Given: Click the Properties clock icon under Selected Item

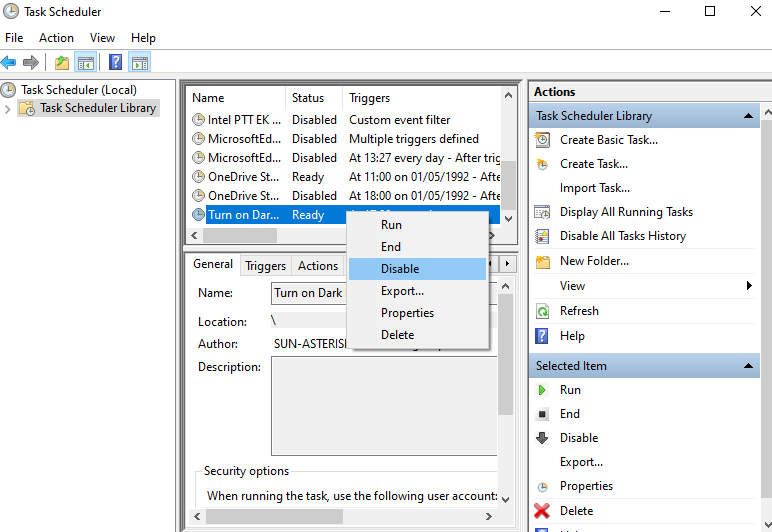Looking at the screenshot, I should pos(542,487).
